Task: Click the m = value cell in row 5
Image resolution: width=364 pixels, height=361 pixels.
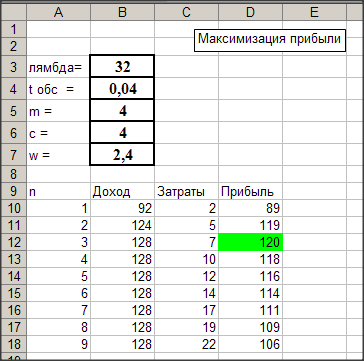Action: click(x=122, y=110)
